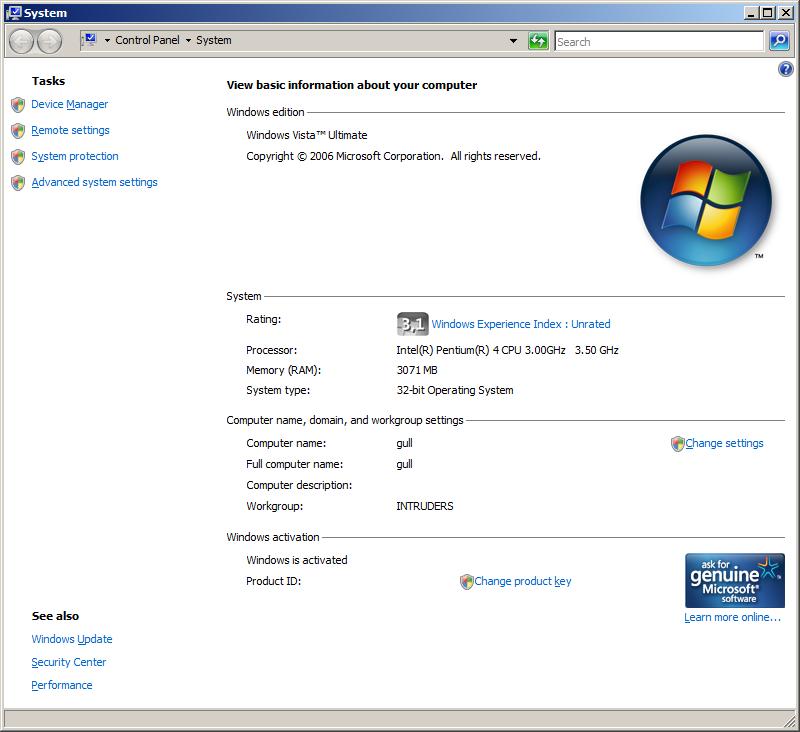Click the window resize grip corner
The image size is (800, 732).
[x=789, y=721]
